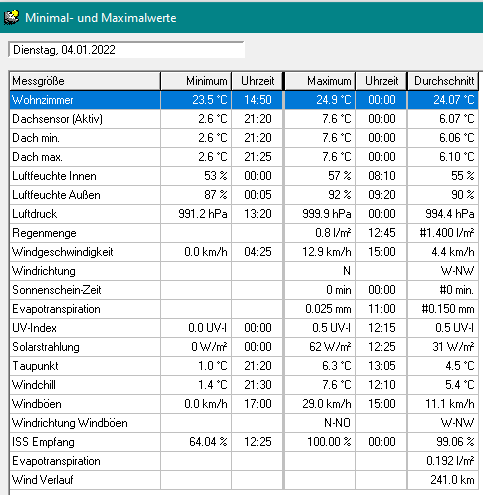Select the Sonnenschein-Zeit row
The height and width of the screenshot is (495, 483).
[x=244, y=290]
